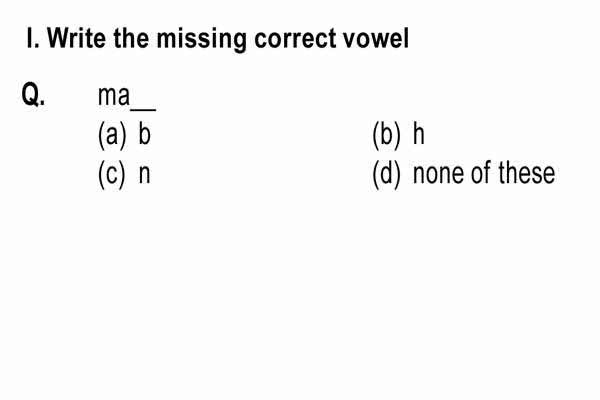Click the word "missing" in the heading

[202, 40]
